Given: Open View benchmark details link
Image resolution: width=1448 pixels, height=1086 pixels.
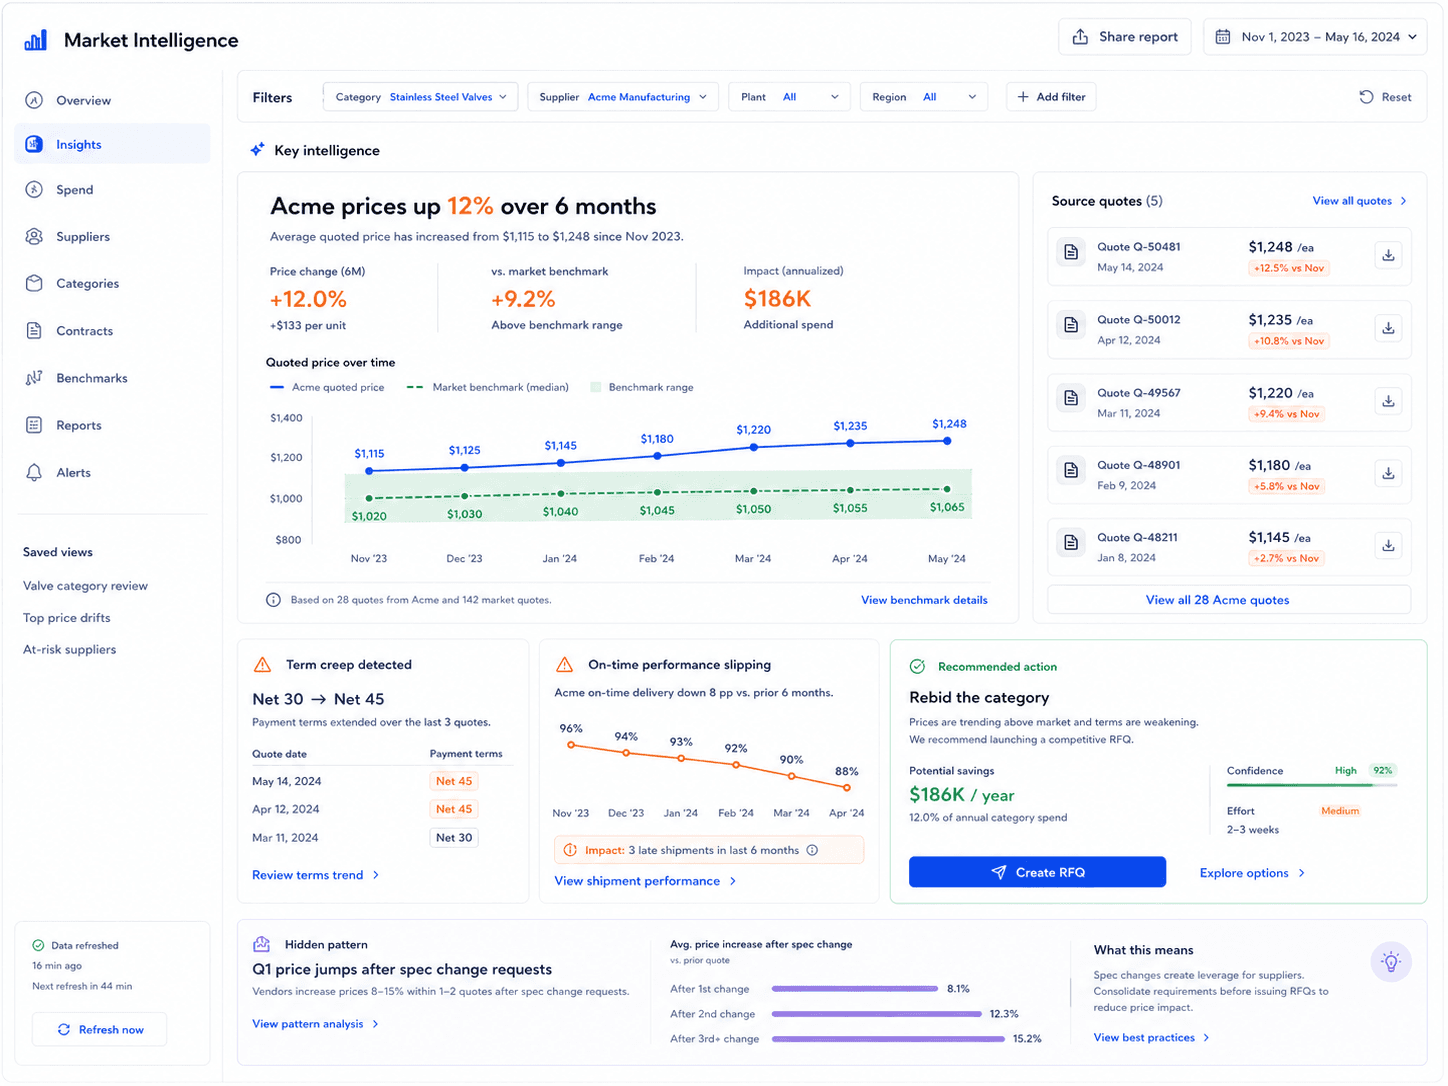Looking at the screenshot, I should [x=924, y=600].
